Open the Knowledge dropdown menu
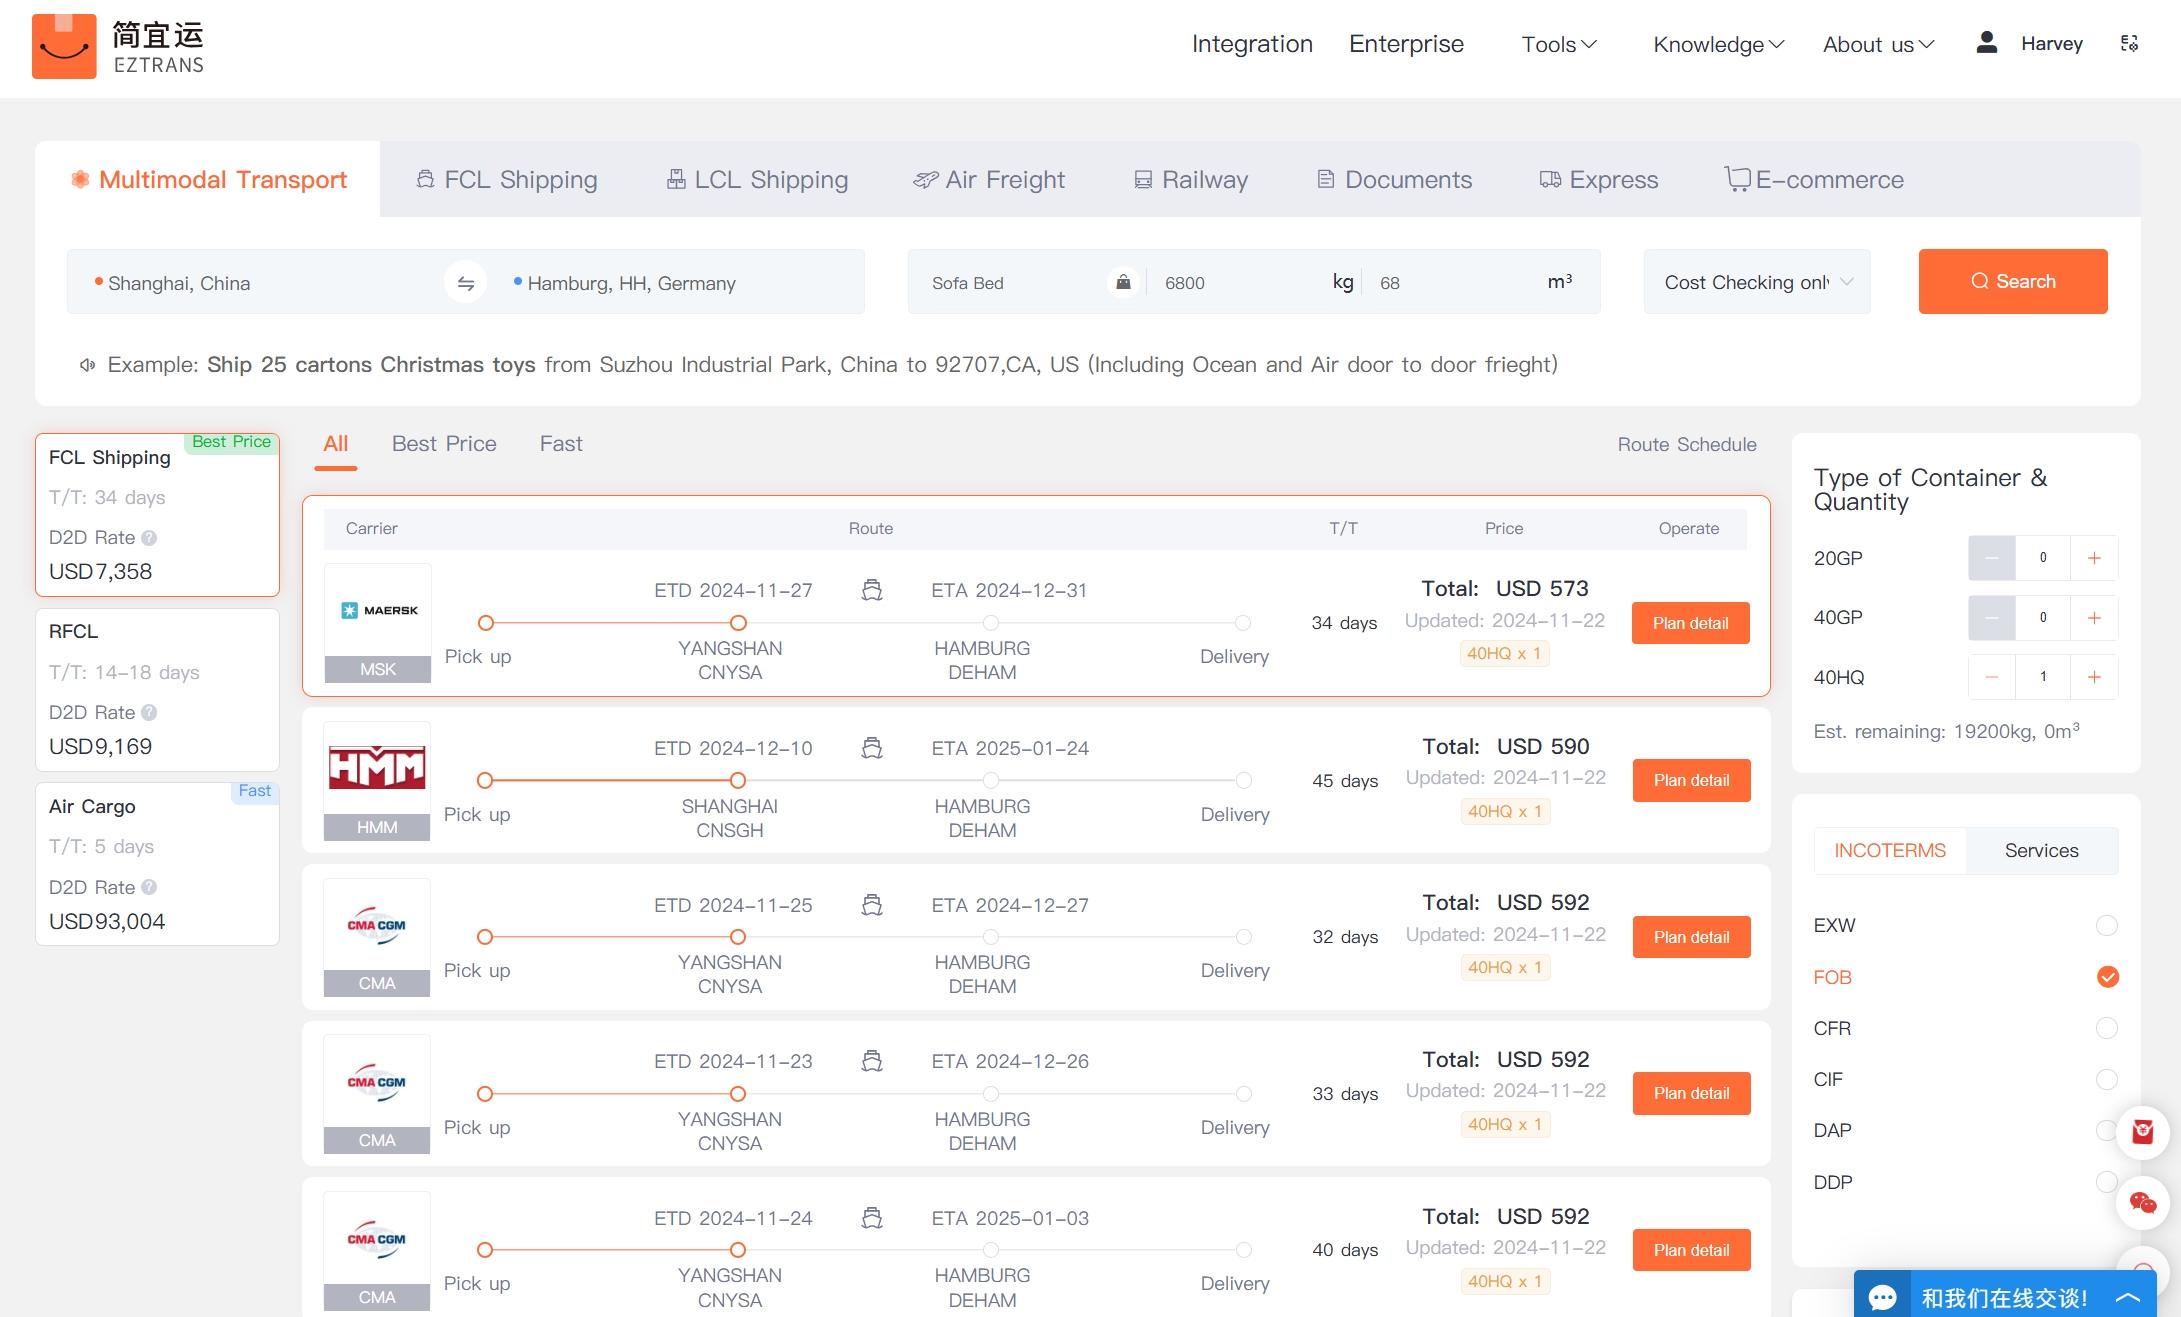The height and width of the screenshot is (1317, 2181). point(1717,44)
